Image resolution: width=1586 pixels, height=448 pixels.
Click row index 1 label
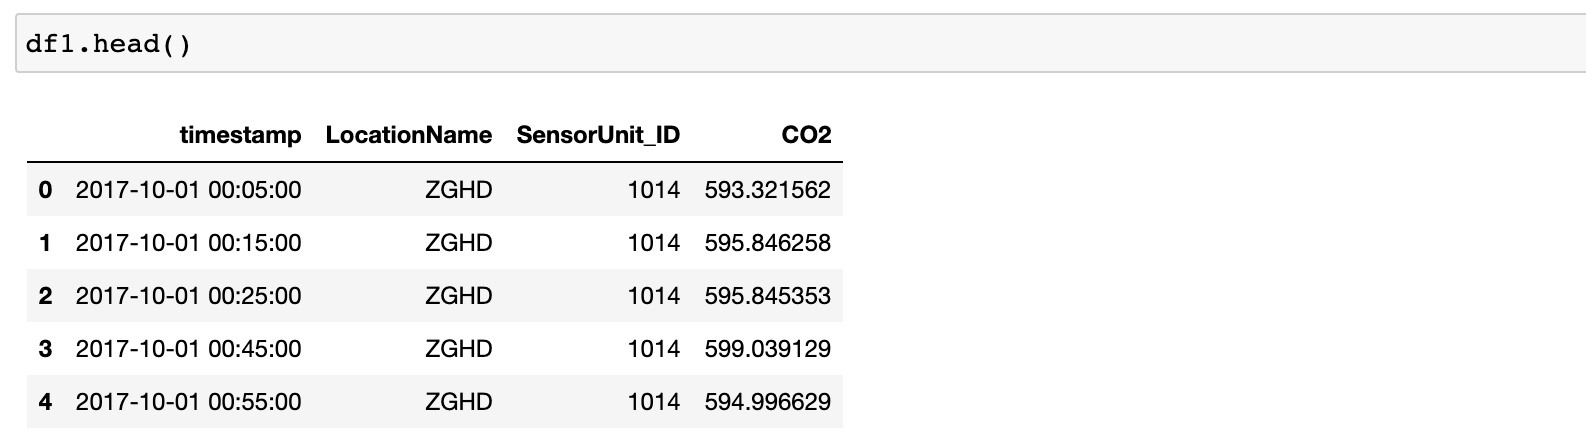tap(45, 243)
